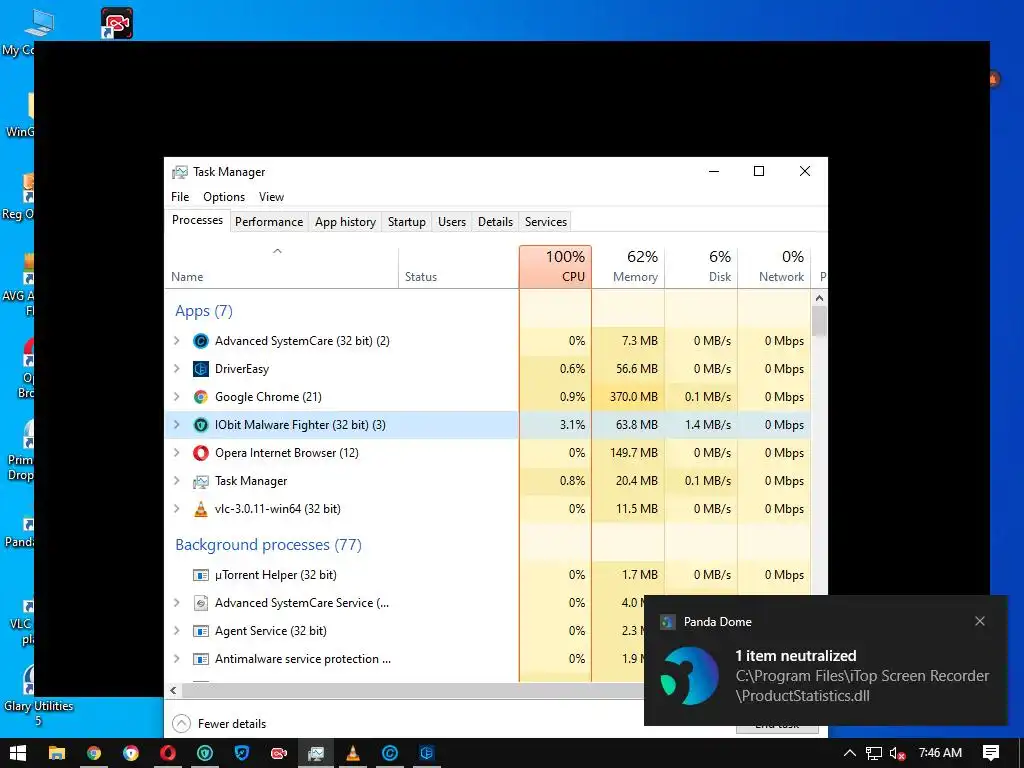Open the Windows Start menu
Image resolution: width=1024 pixels, height=768 pixels.
tap(18, 753)
